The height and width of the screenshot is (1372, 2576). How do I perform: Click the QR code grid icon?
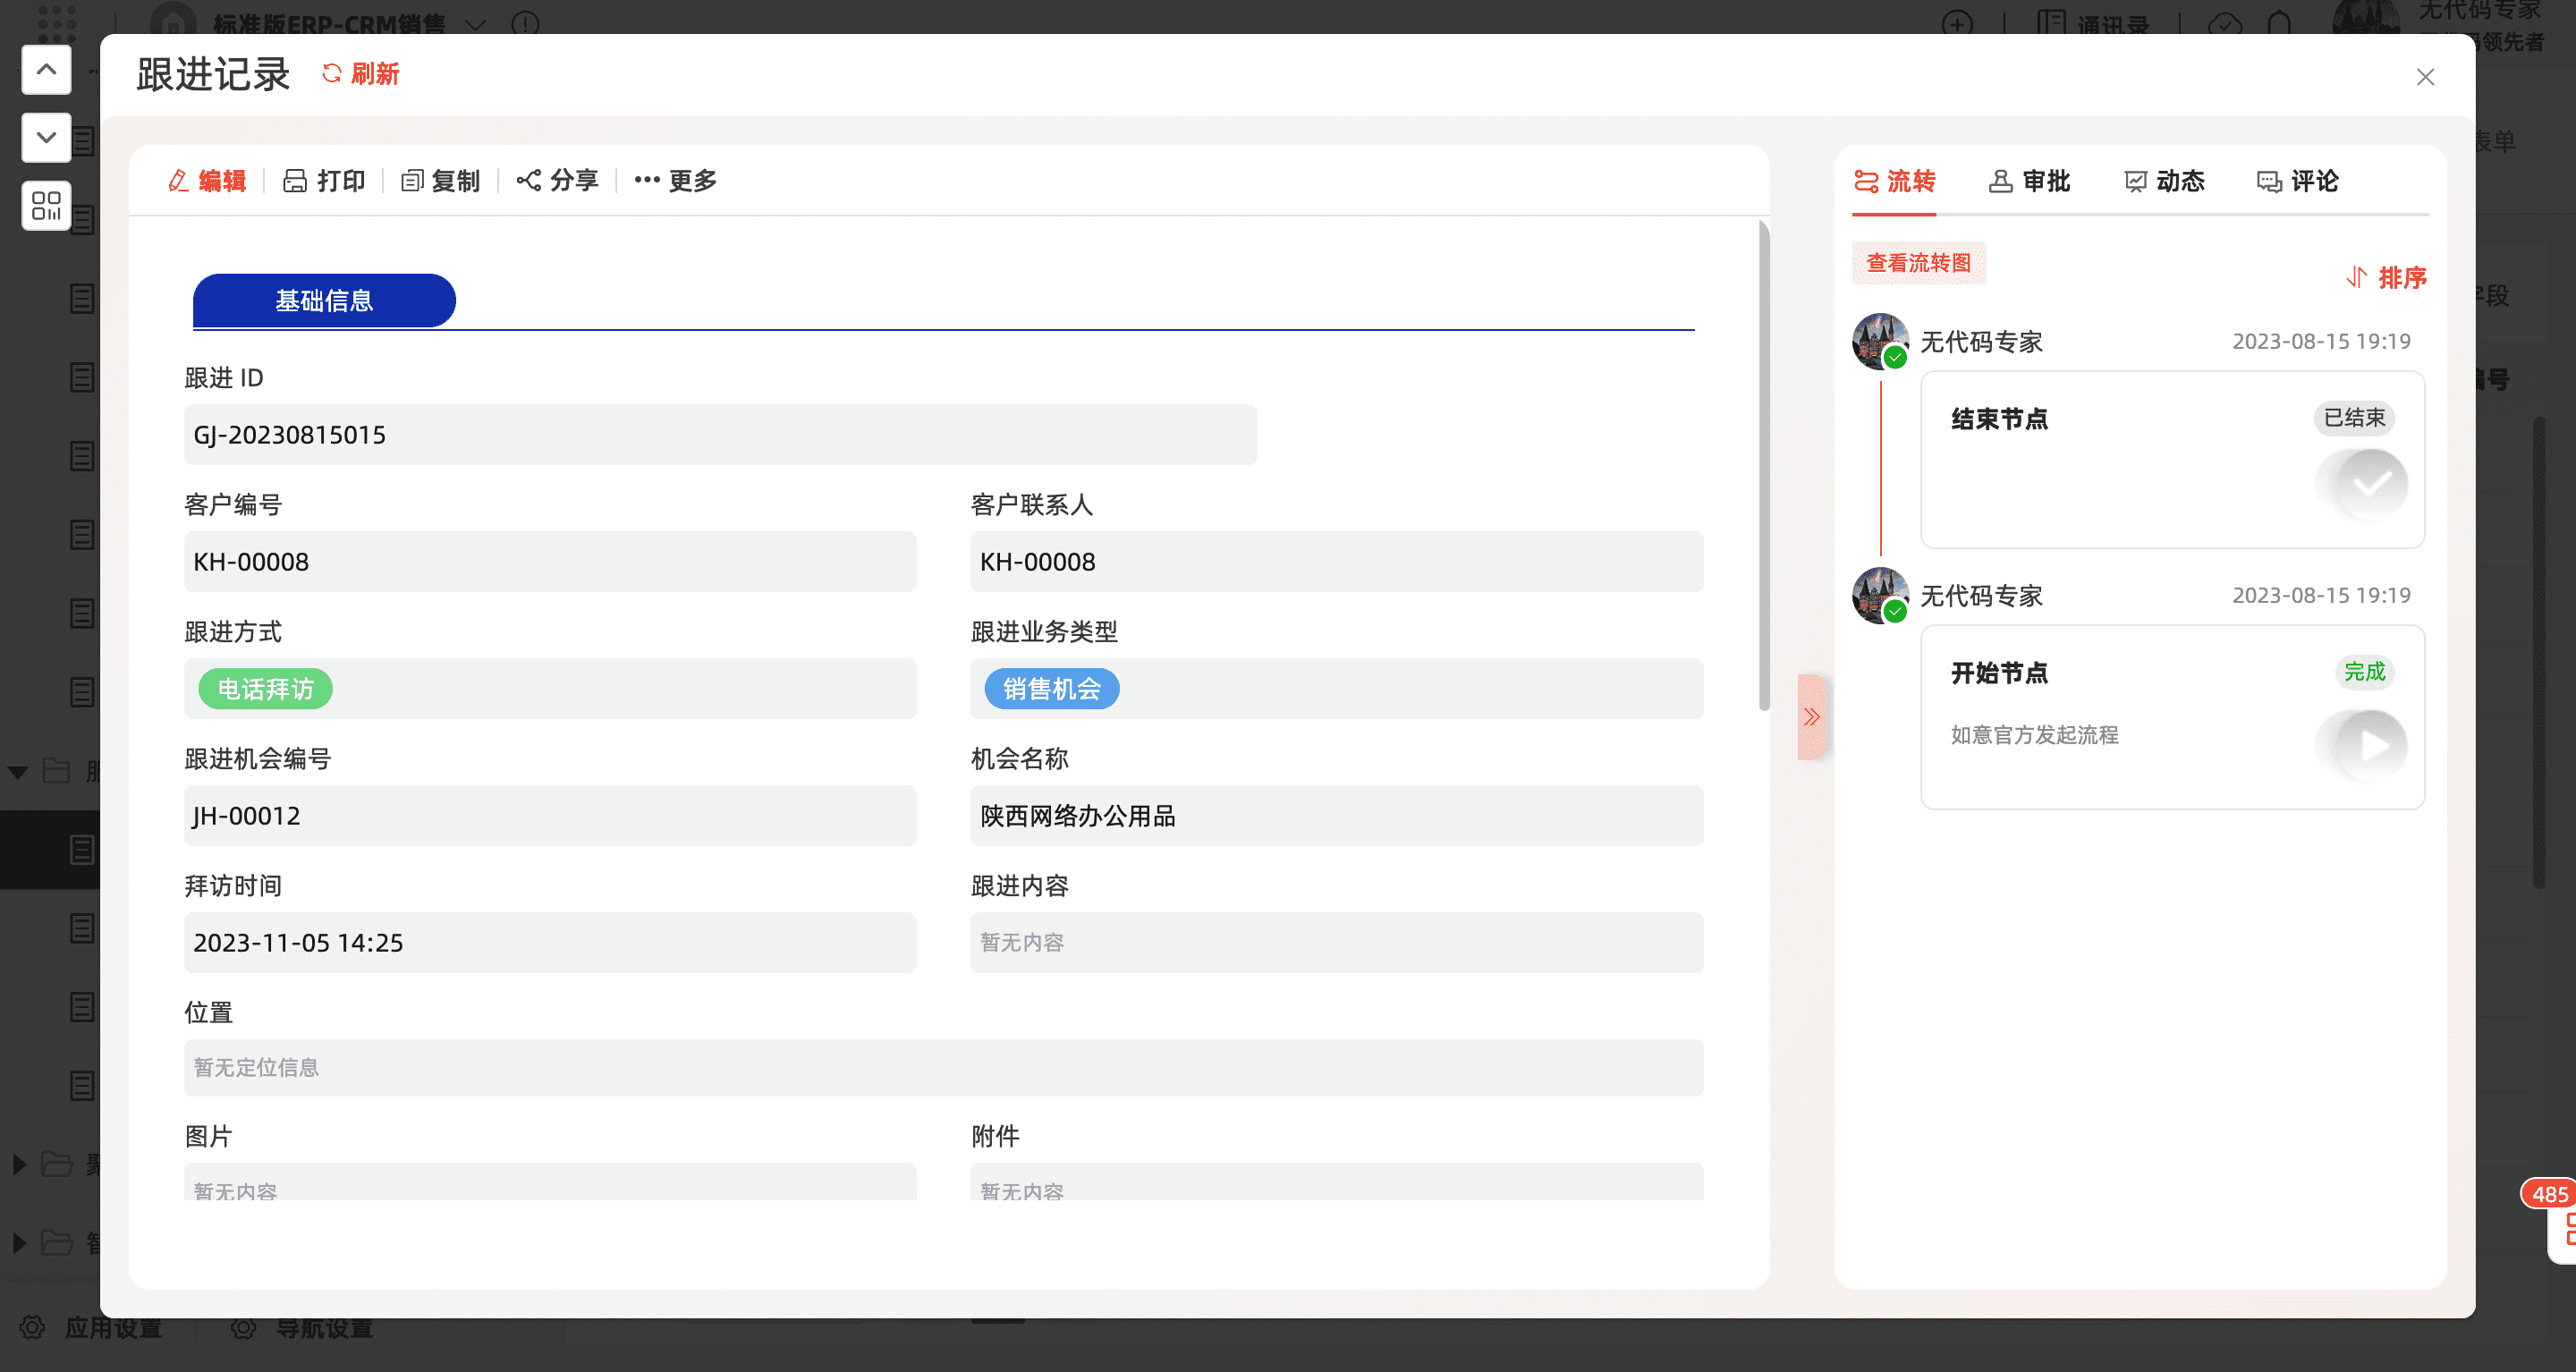pos(46,206)
